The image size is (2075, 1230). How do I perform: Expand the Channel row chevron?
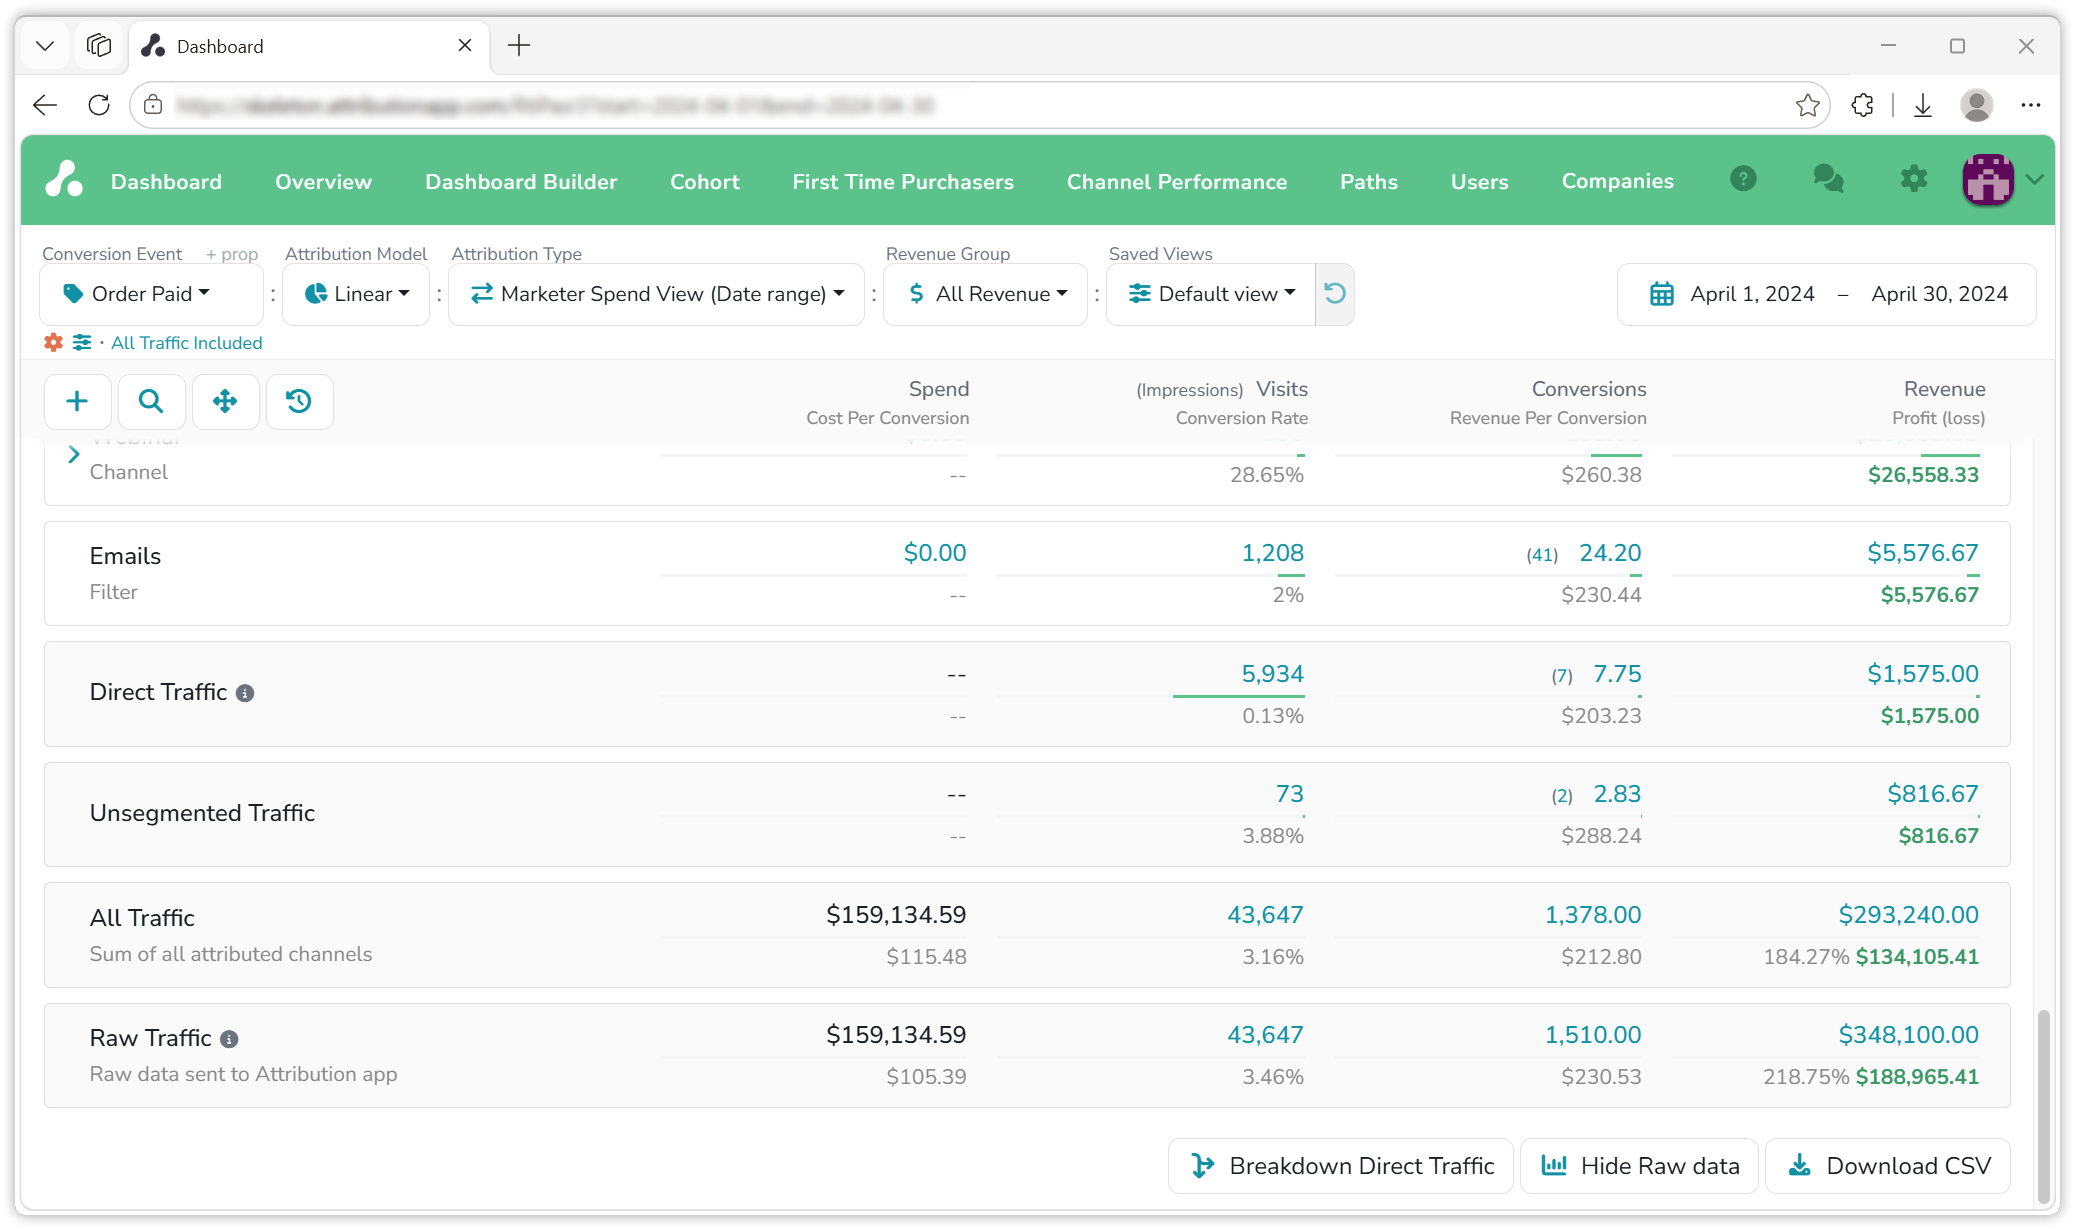click(x=73, y=455)
